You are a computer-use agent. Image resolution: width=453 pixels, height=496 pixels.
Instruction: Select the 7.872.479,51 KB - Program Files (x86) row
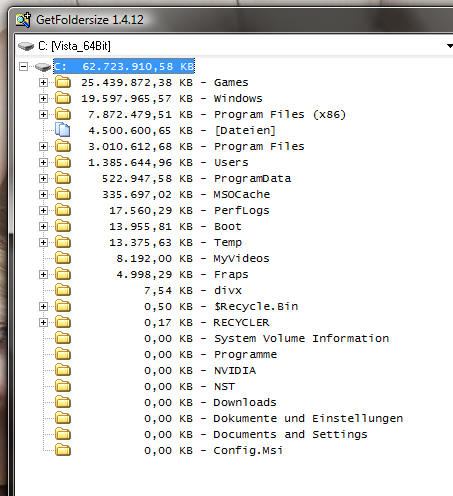(x=217, y=114)
